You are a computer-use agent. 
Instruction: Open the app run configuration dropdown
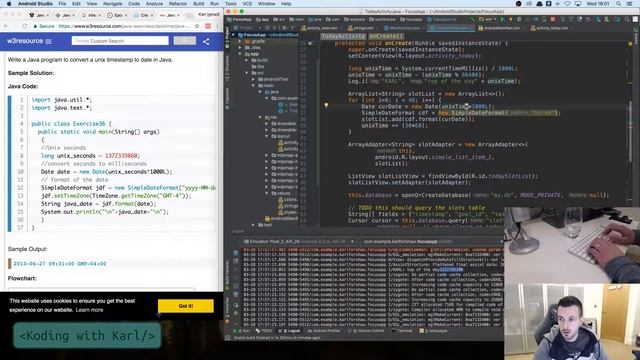[x=488, y=19]
